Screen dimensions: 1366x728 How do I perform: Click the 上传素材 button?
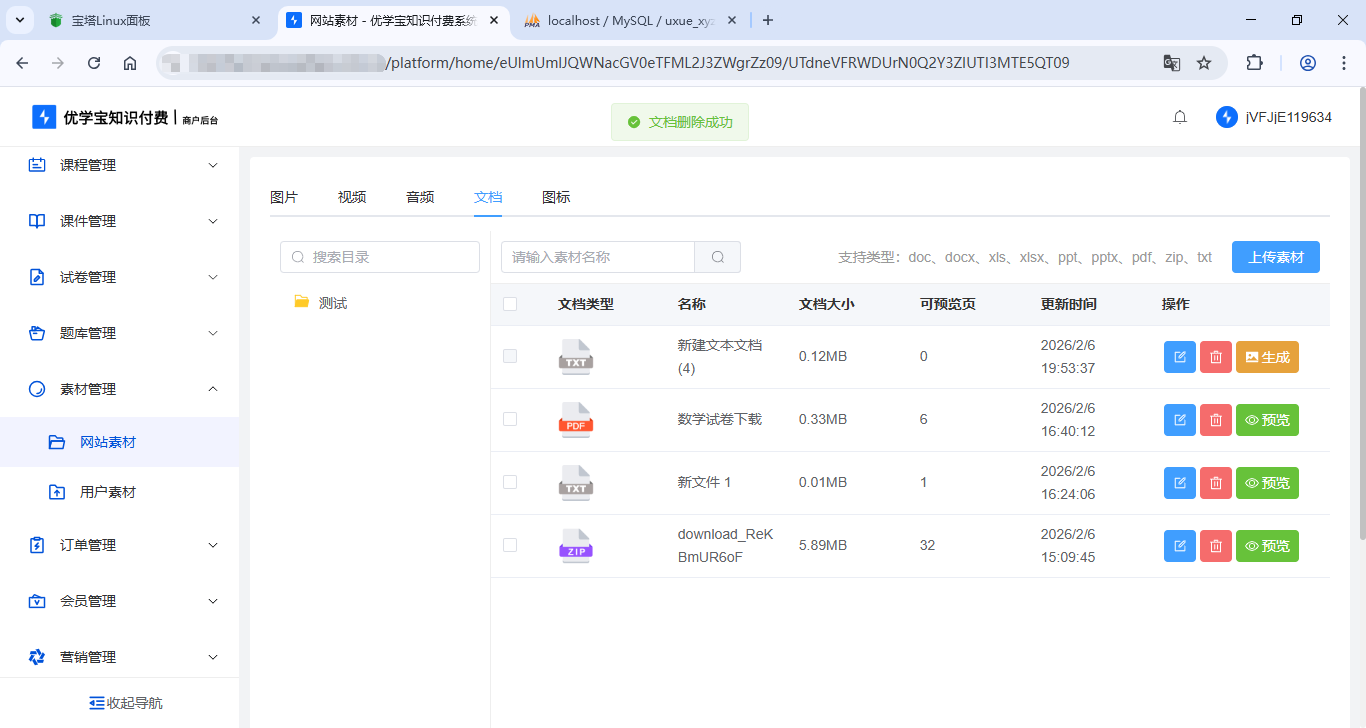1275,257
